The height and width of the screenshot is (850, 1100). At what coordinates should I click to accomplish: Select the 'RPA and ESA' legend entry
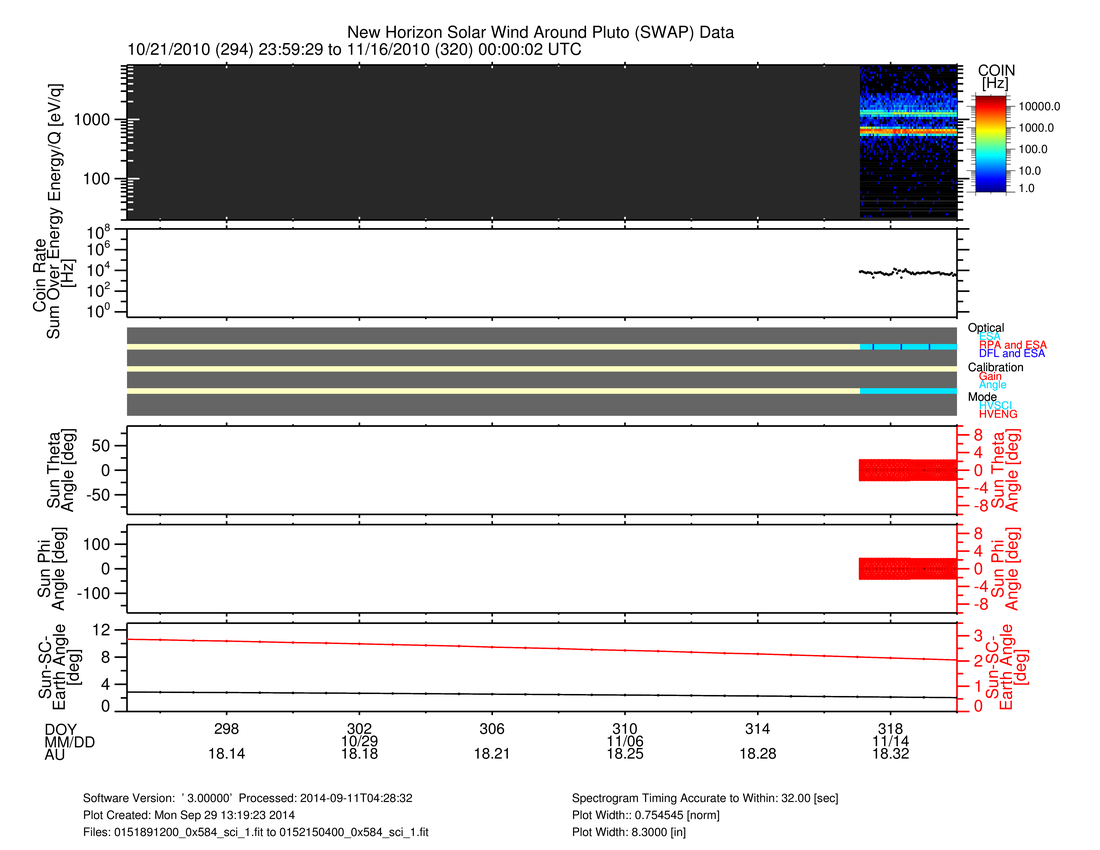coord(1013,345)
